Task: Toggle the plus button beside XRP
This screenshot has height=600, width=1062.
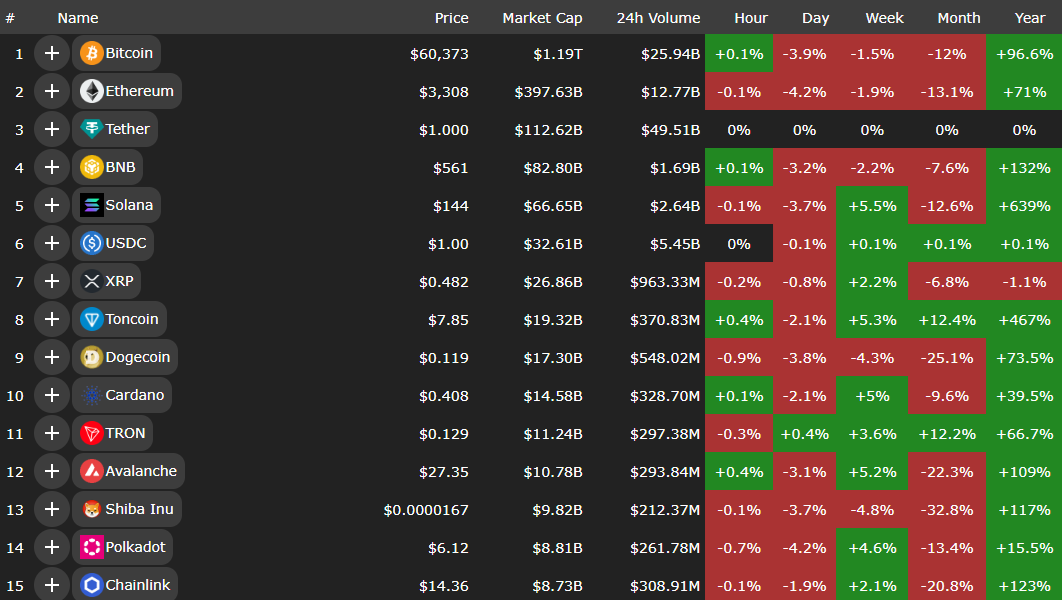Action: pyautogui.click(x=52, y=281)
